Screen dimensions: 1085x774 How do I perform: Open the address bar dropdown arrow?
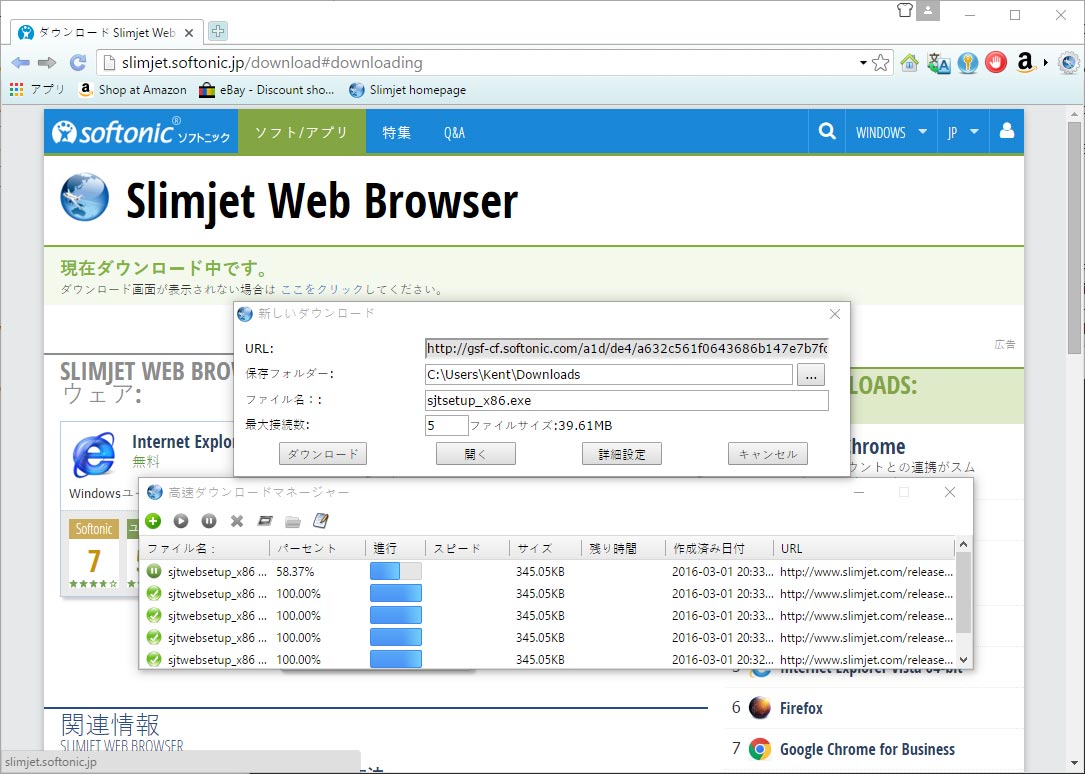pos(863,63)
